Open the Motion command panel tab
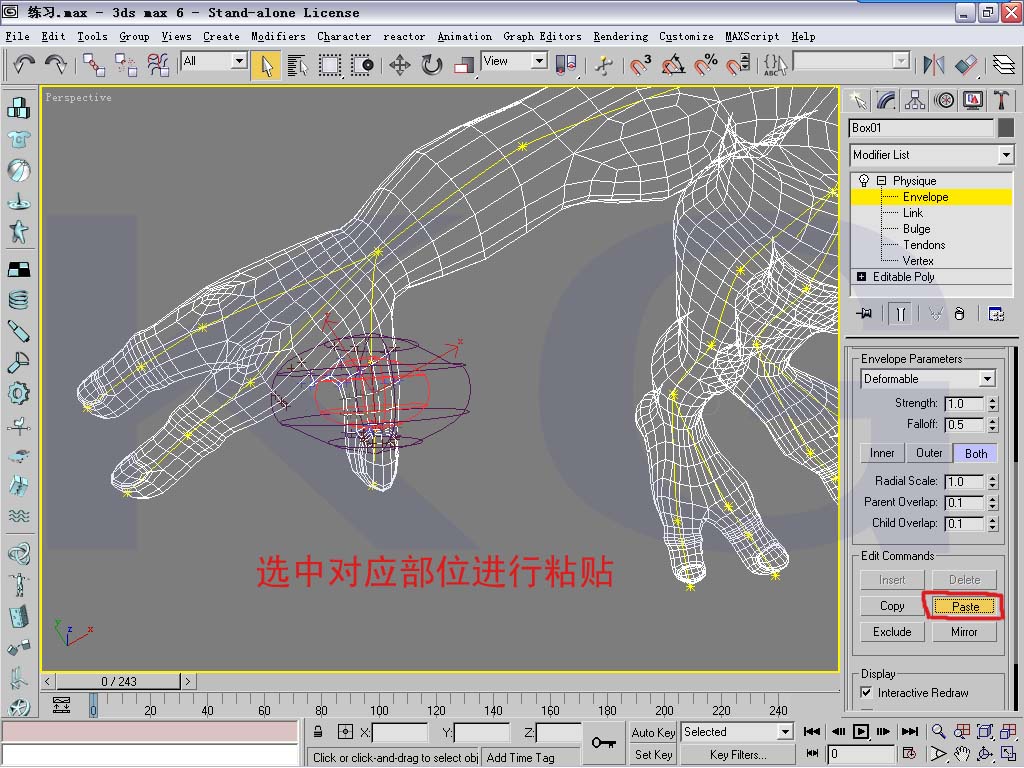This screenshot has height=768, width=1024. pyautogui.click(x=943, y=100)
